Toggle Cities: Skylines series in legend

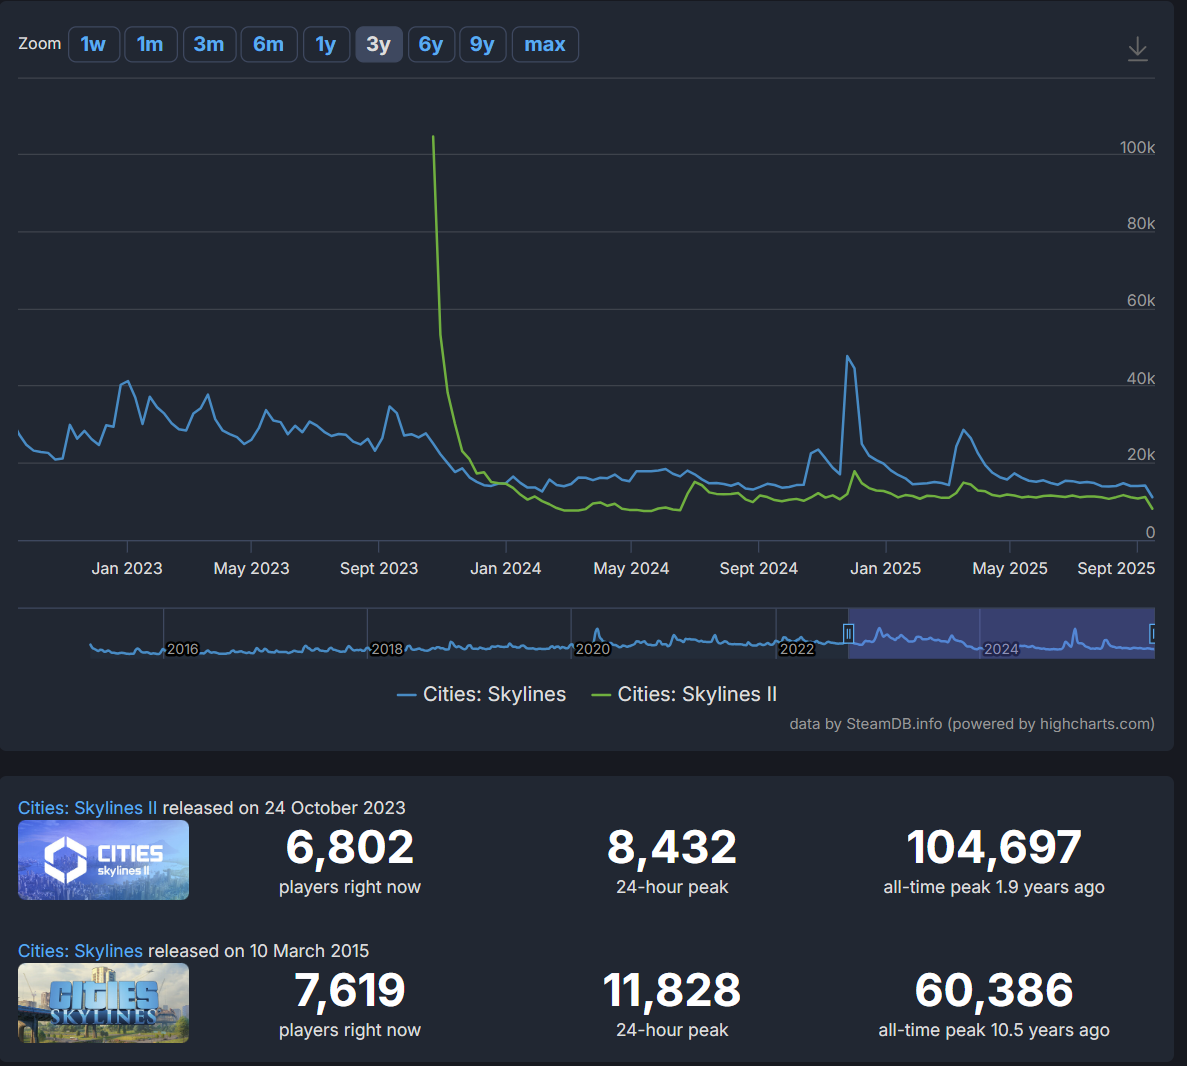(x=481, y=694)
